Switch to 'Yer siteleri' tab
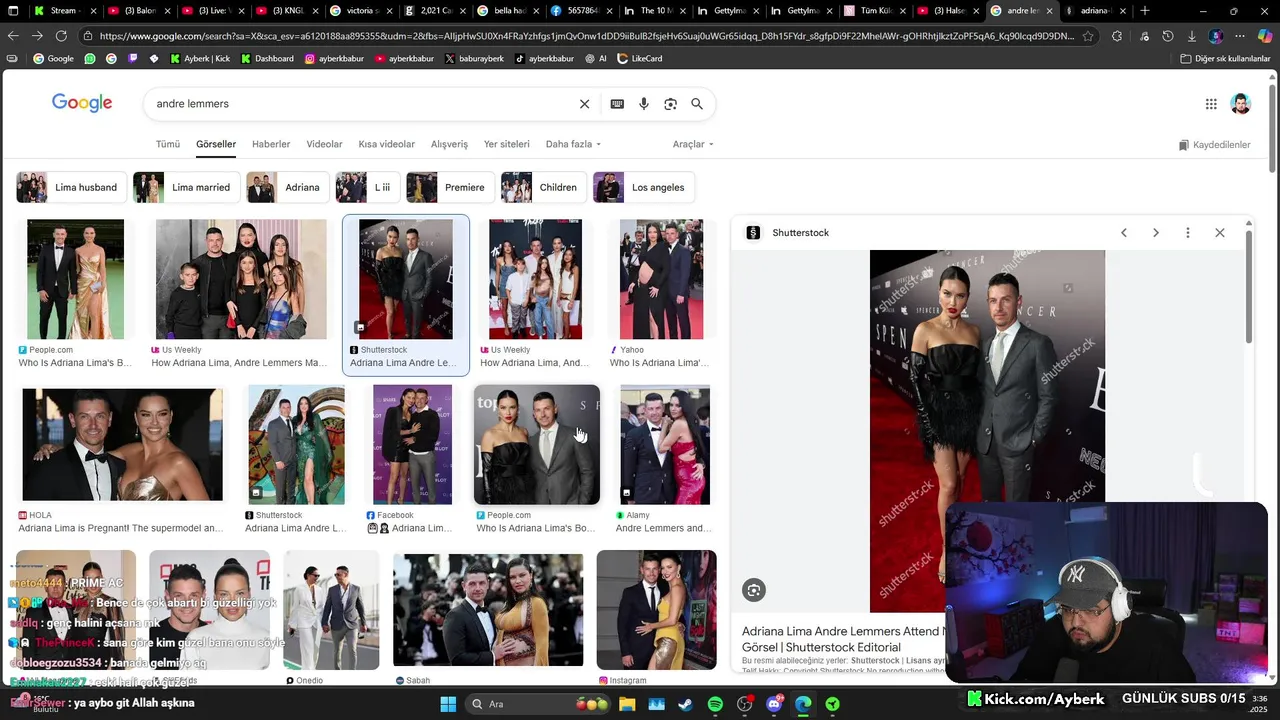This screenshot has width=1280, height=720. coord(506,144)
